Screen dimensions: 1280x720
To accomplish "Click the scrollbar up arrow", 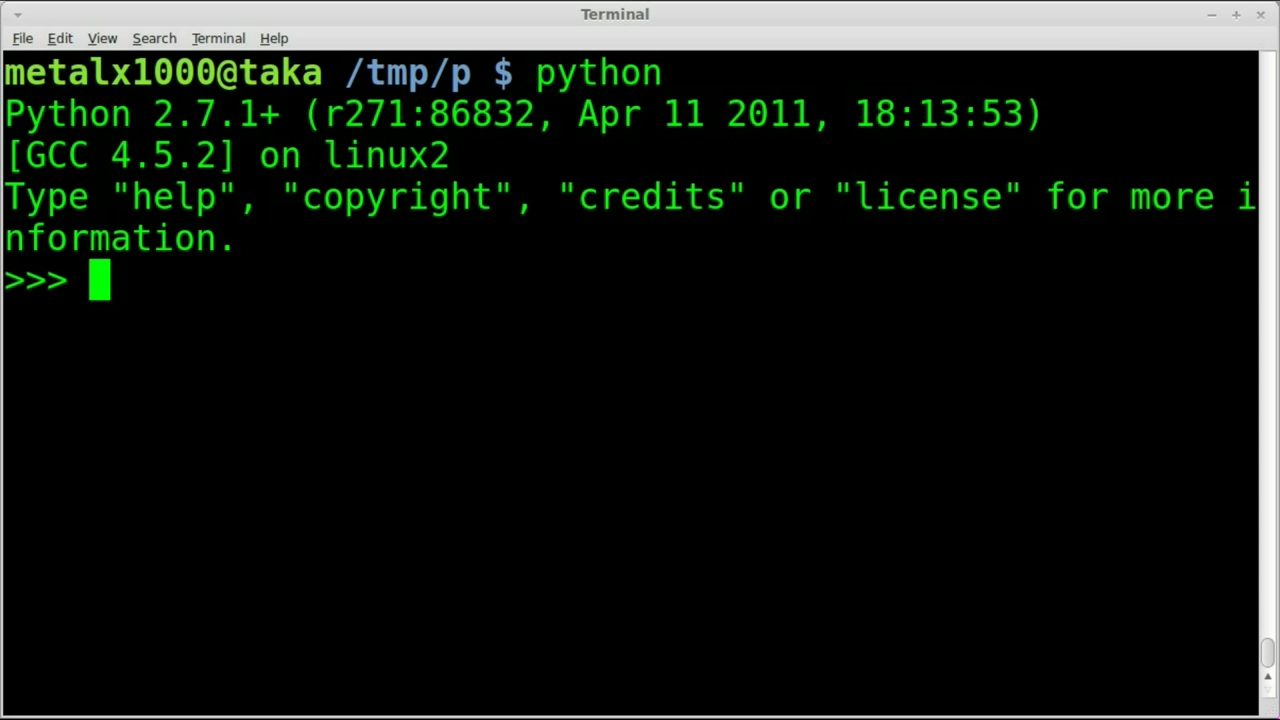I will tap(1268, 677).
